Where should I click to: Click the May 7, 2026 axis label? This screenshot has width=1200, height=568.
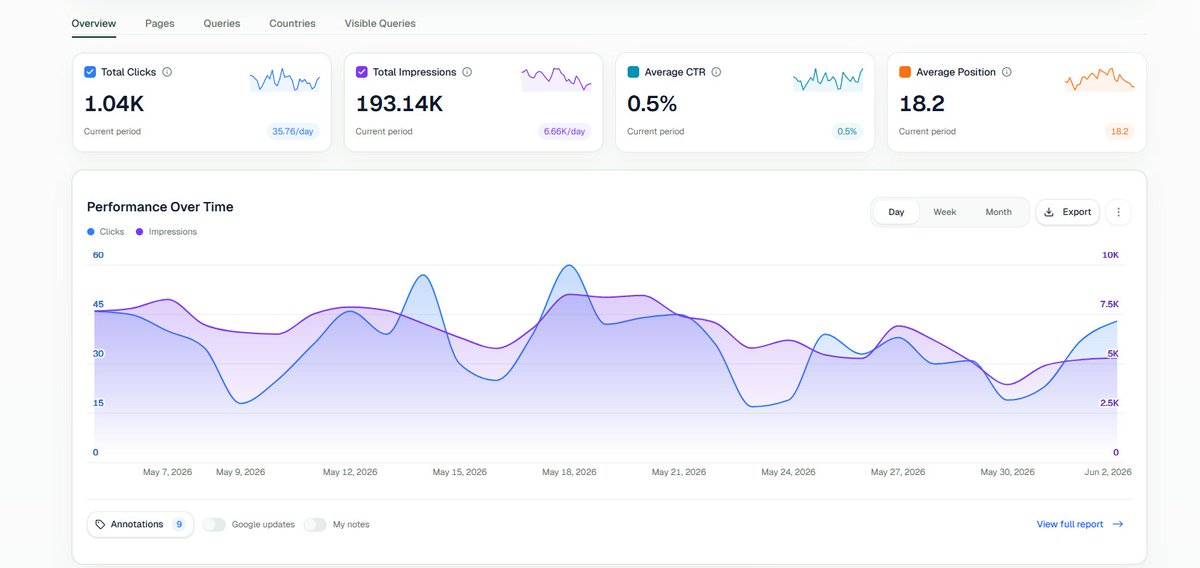168,472
